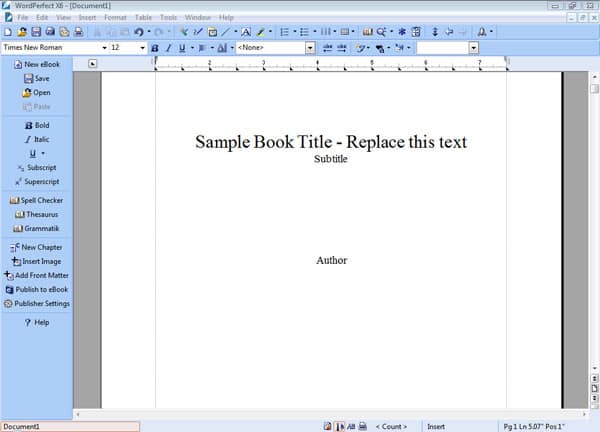The height and width of the screenshot is (432, 600).
Task: Click the vertical scrollbar track
Action: [594, 250]
